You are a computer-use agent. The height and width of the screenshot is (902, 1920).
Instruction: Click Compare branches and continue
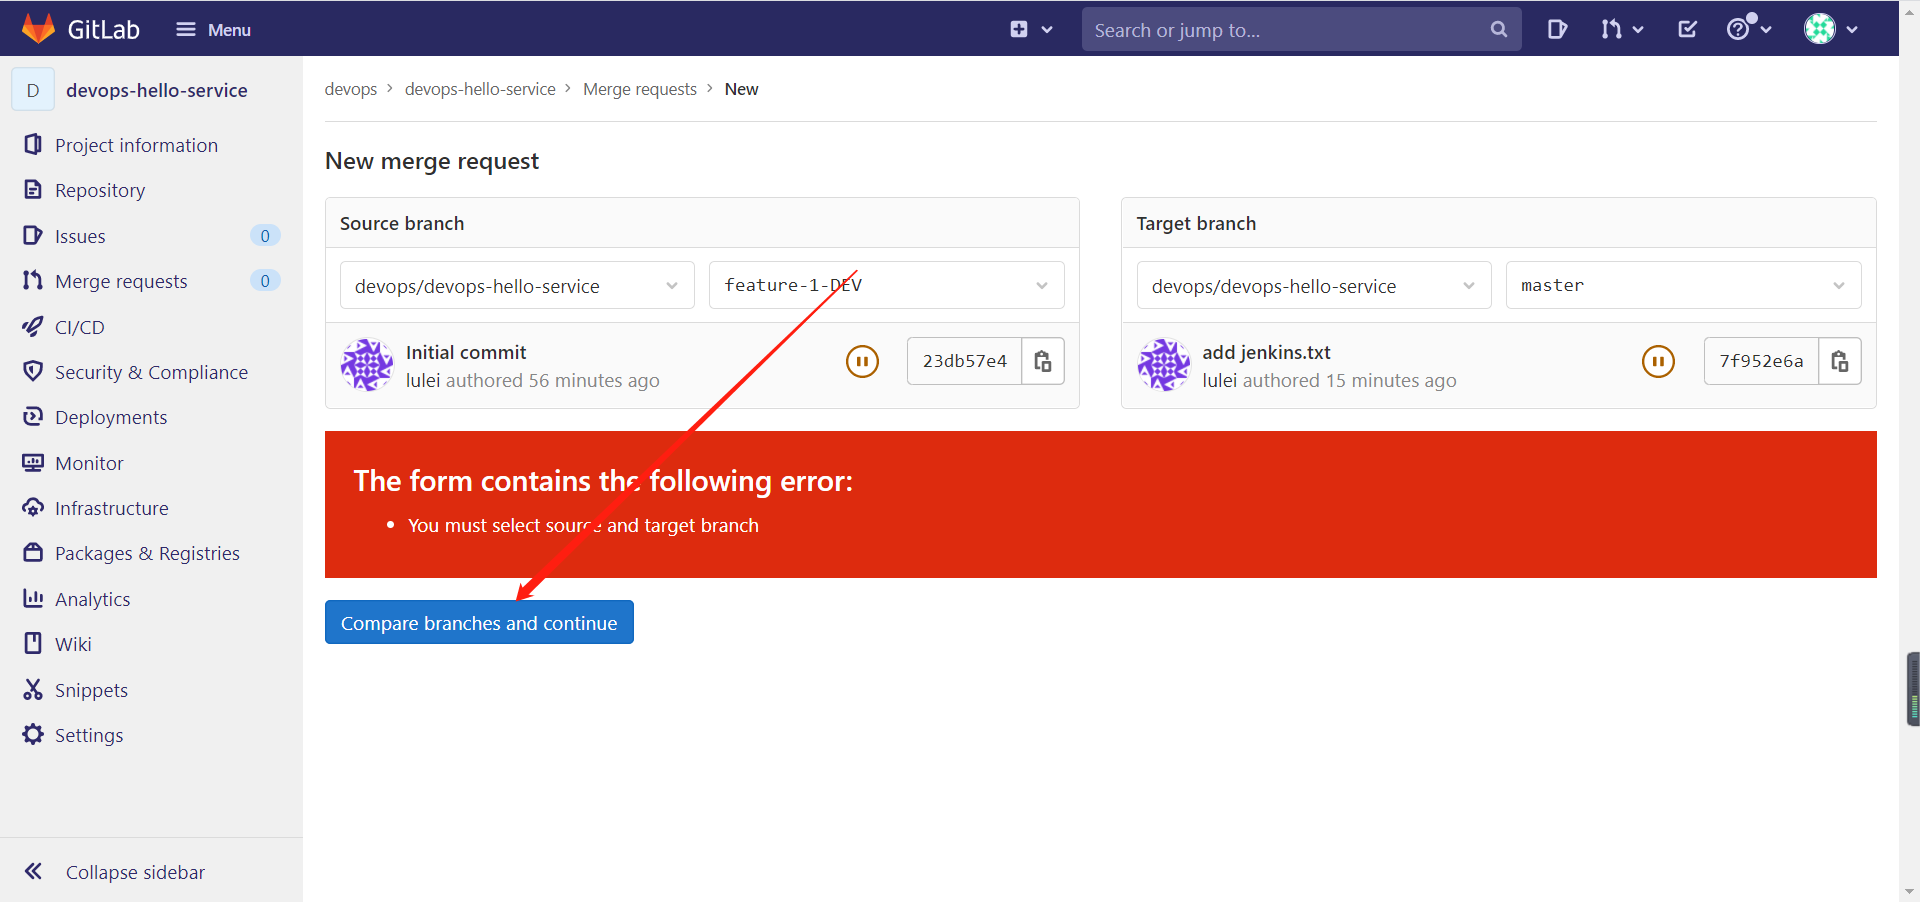point(479,622)
